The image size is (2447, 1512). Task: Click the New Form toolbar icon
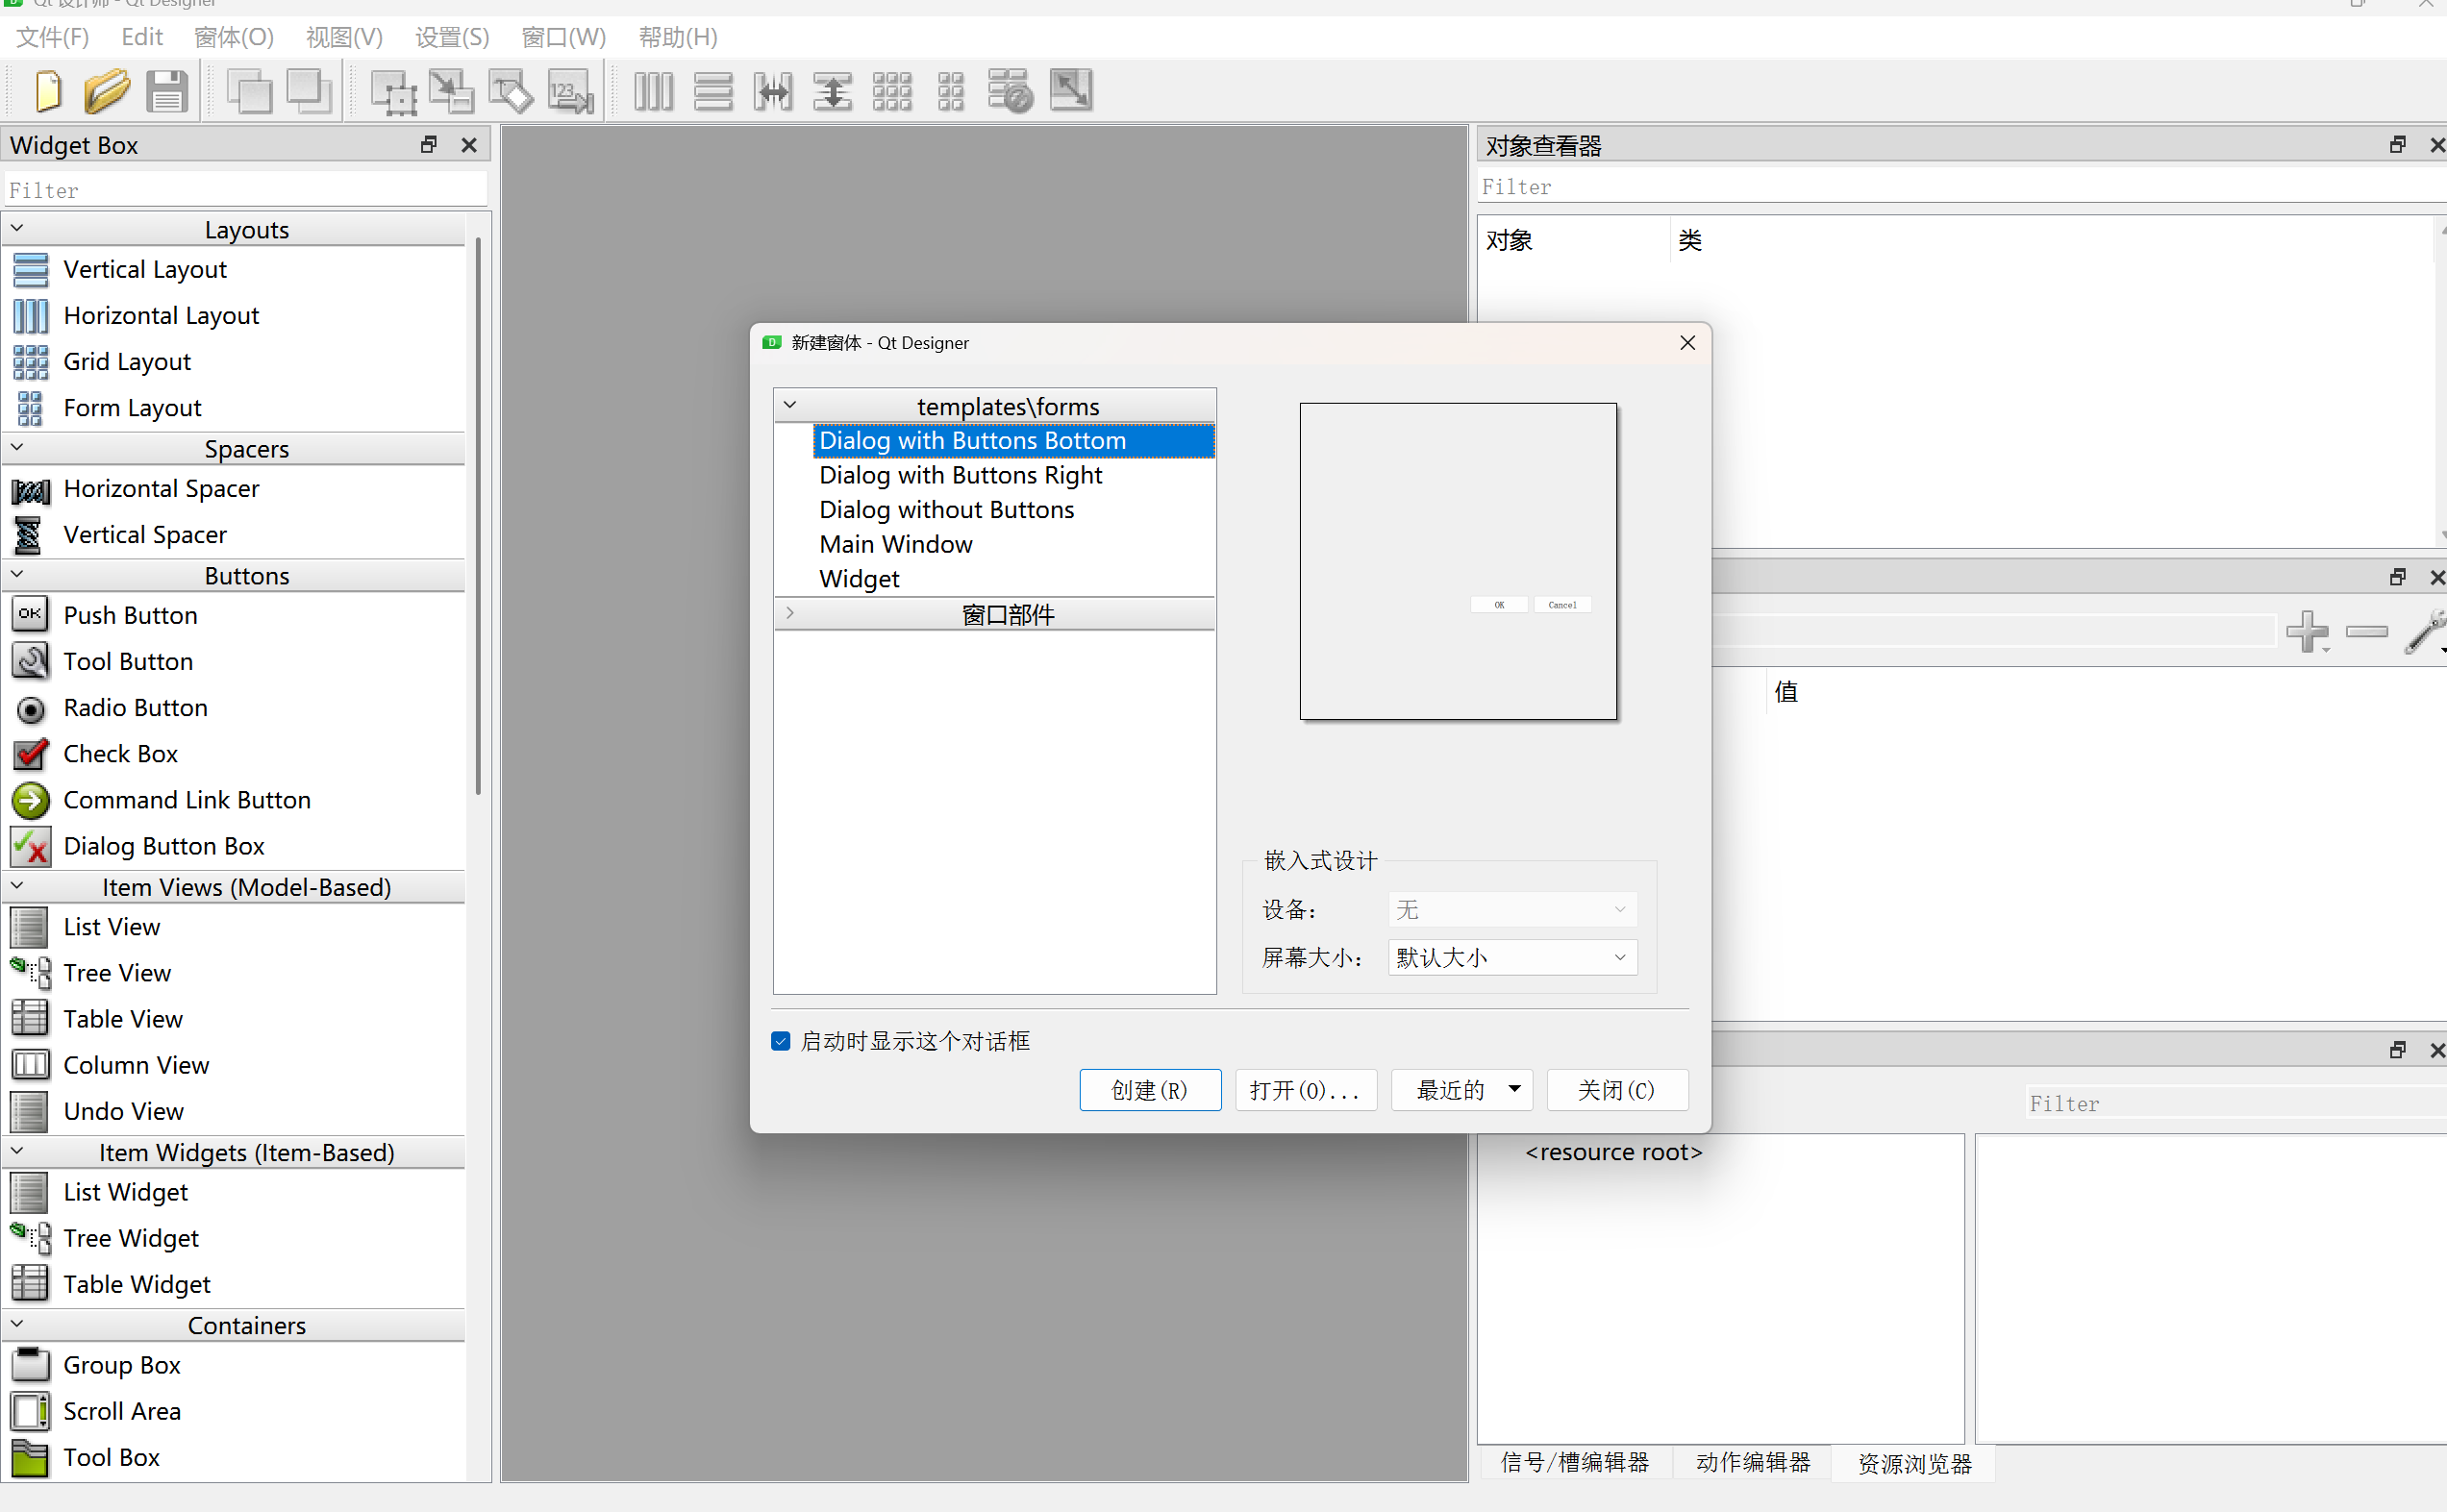(x=47, y=91)
